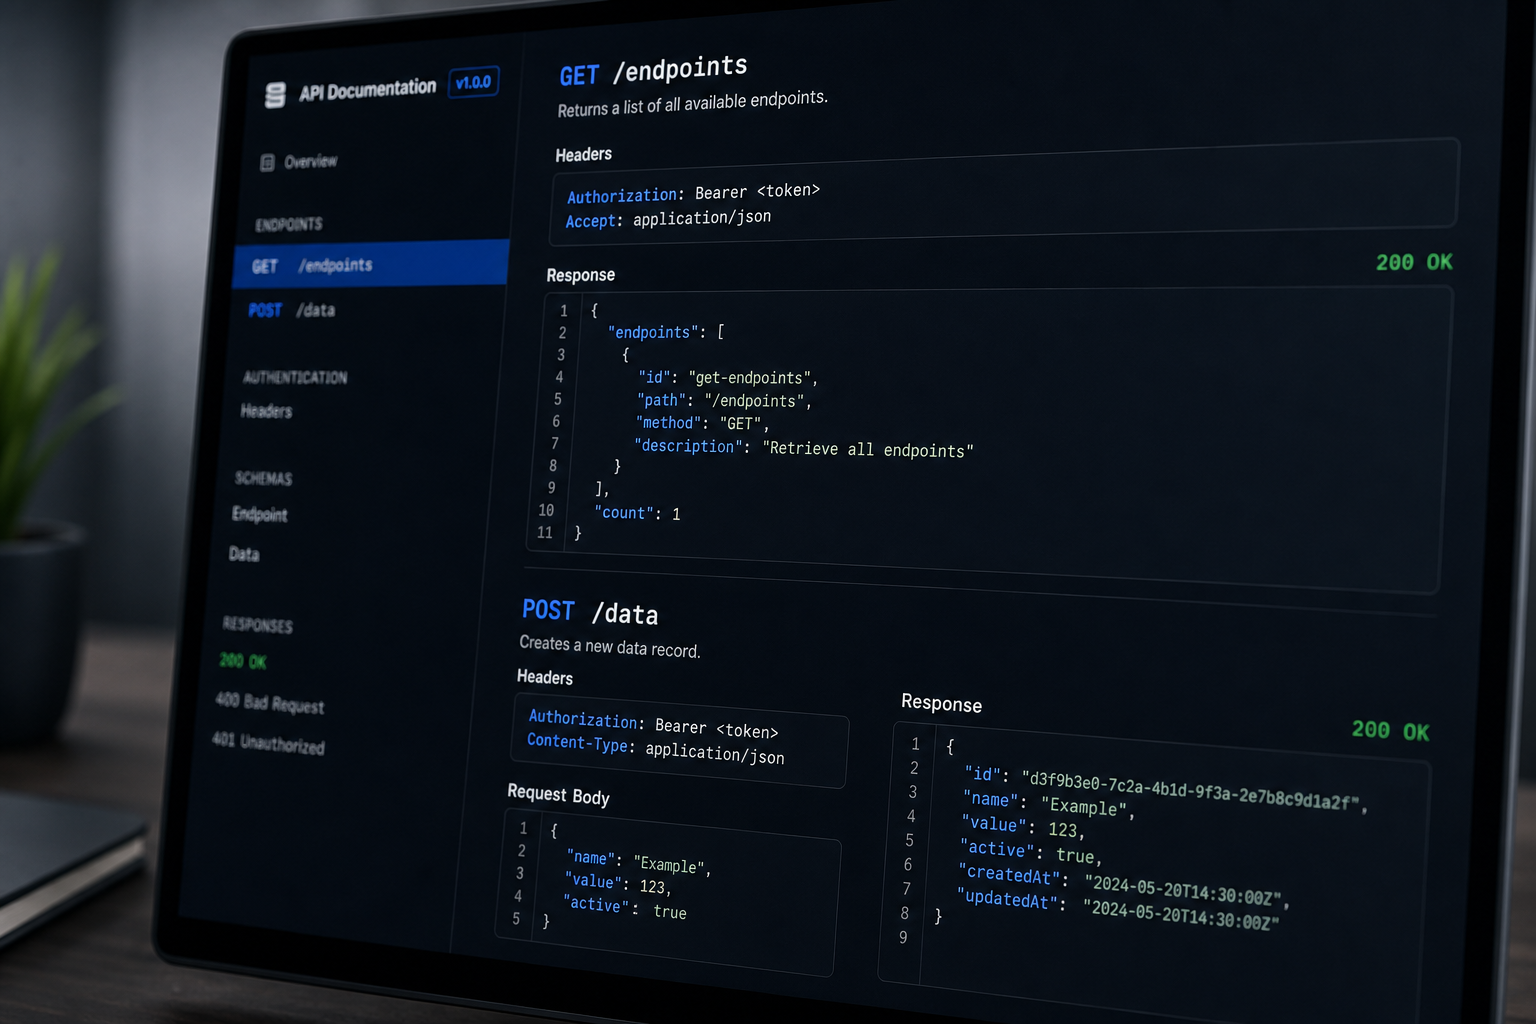Open the Endpoint schema link
Screen dimensions: 1536x1024
coord(259,514)
